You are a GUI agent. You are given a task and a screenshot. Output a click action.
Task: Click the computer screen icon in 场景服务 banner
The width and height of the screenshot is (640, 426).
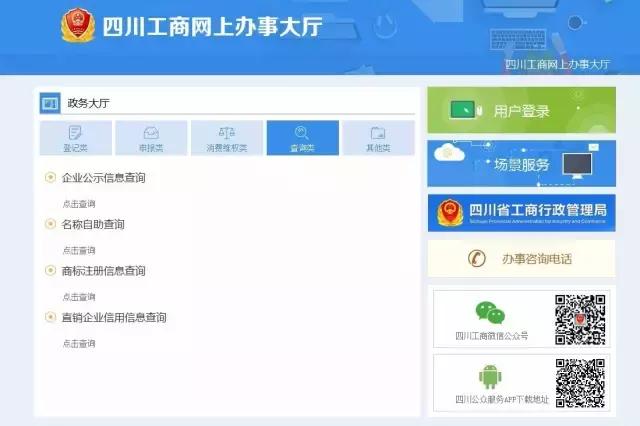[577, 165]
